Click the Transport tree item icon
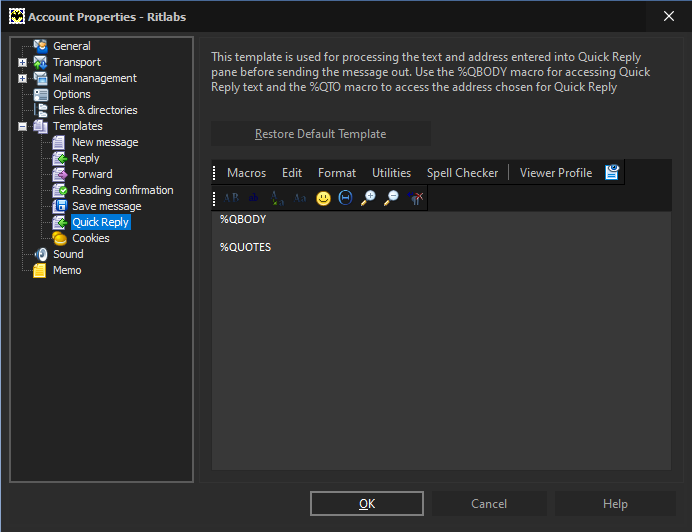This screenshot has width=692, height=532. click(x=41, y=62)
